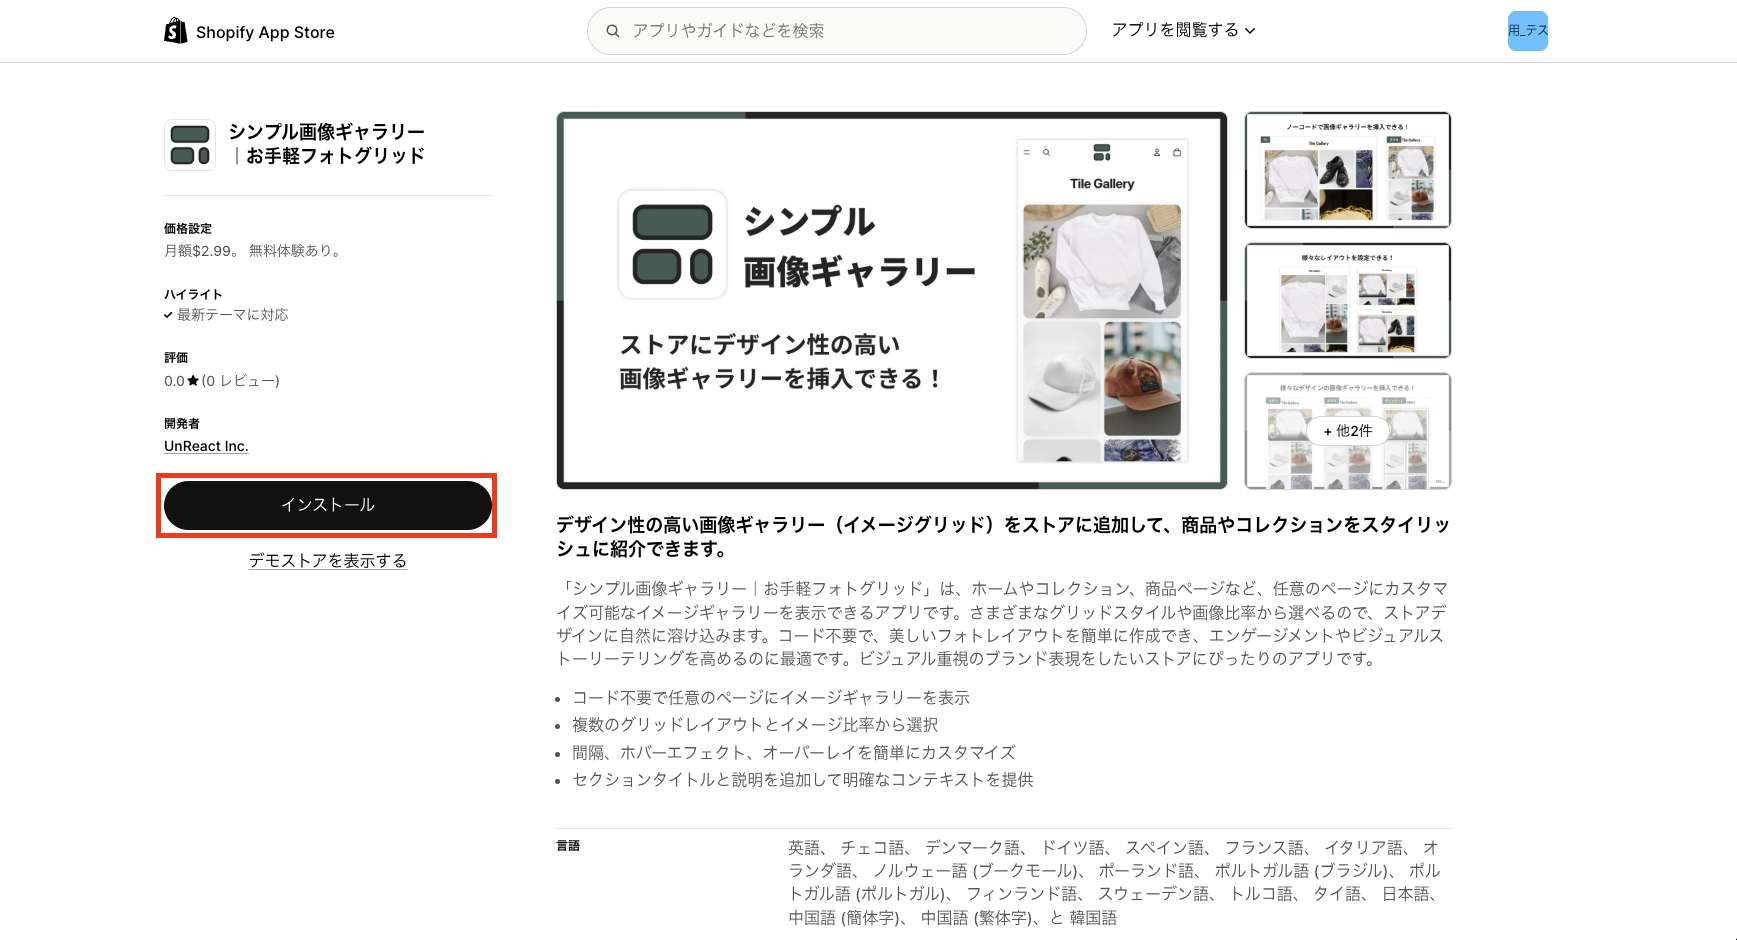Click the large main promotional screenshot
Viewport: 1737px width, 940px height.
click(892, 300)
